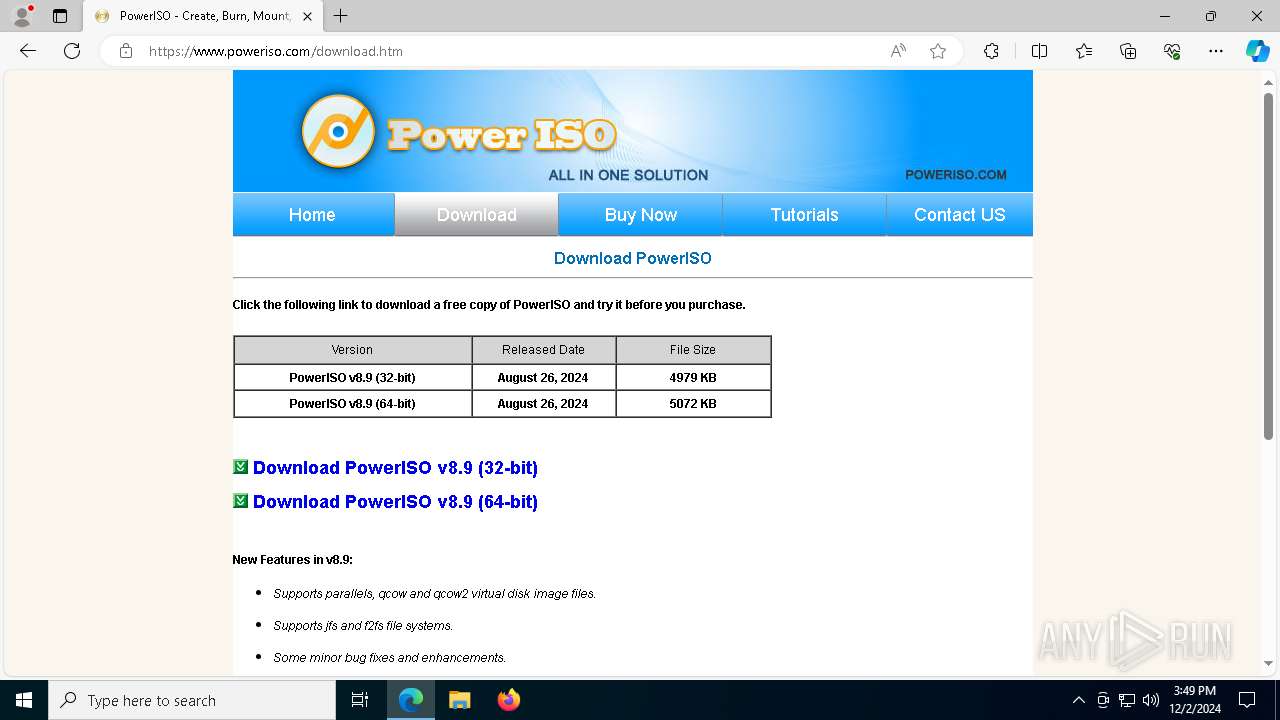Download PowerISO v8.9 (64-bit) link
Image resolution: width=1280 pixels, height=720 pixels.
pyautogui.click(x=395, y=502)
